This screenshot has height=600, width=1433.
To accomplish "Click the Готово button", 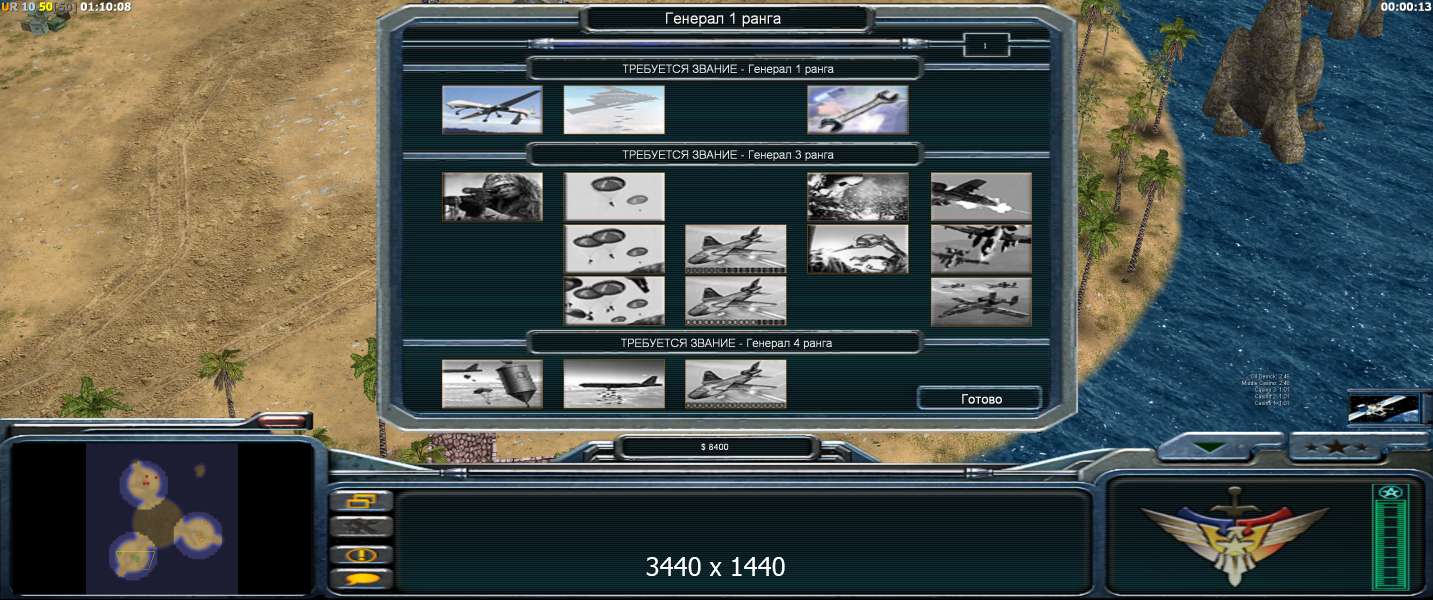I will pos(981,399).
